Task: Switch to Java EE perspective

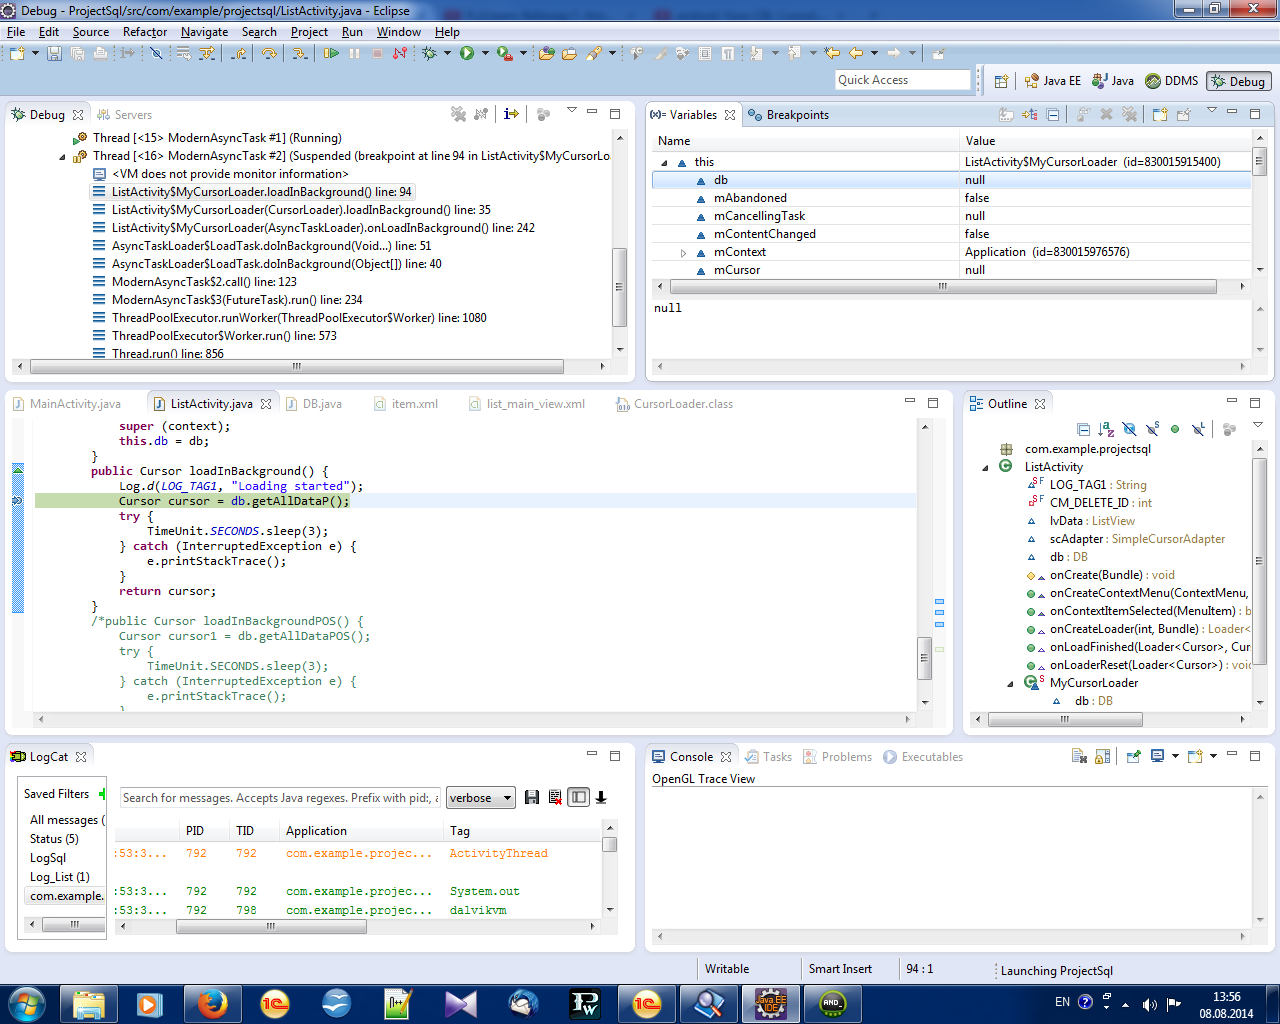Action: pyautogui.click(x=1053, y=81)
